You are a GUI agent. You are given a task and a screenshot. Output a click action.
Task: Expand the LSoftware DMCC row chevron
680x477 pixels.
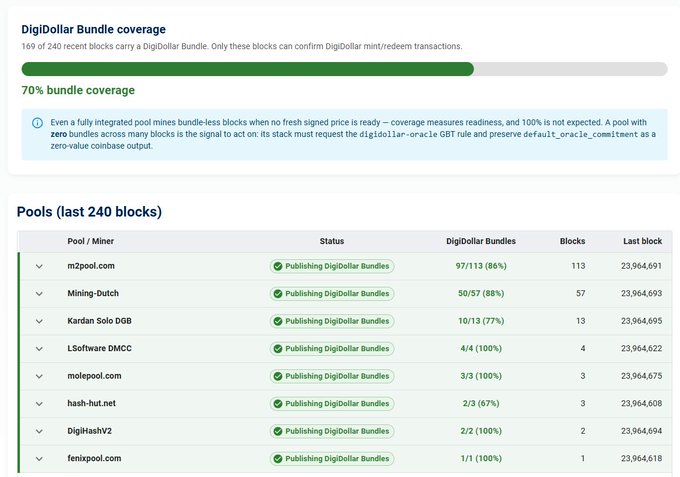[39, 349]
